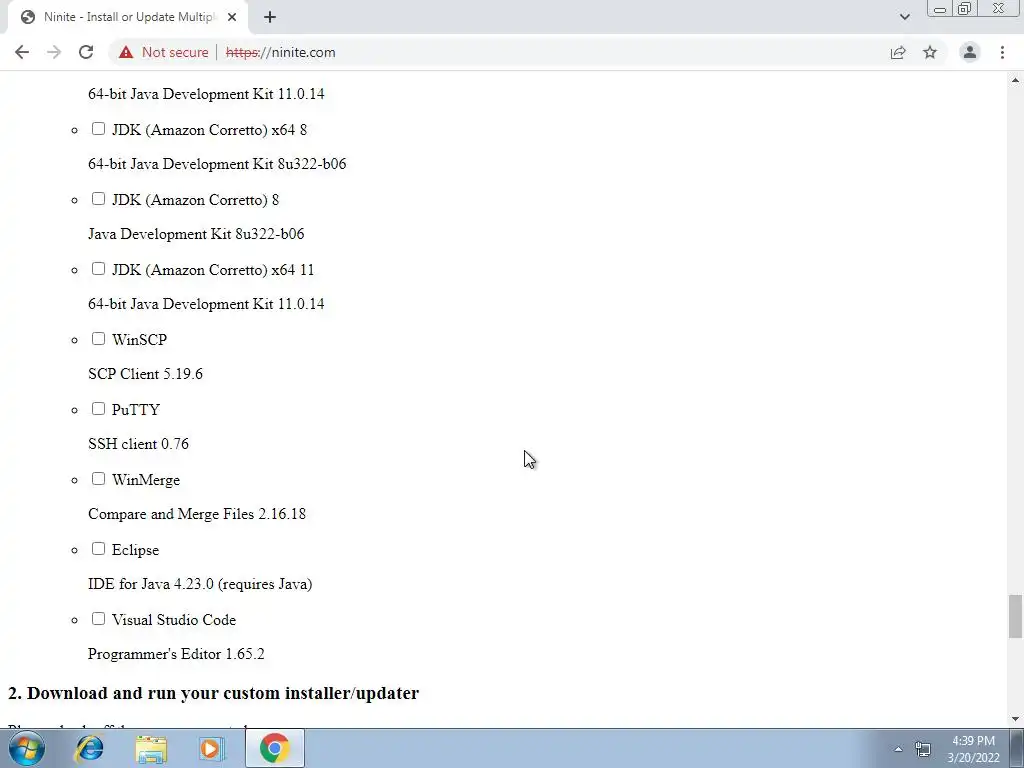Viewport: 1024px width, 768px height.
Task: Open the tab search dropdown arrow
Action: click(904, 17)
